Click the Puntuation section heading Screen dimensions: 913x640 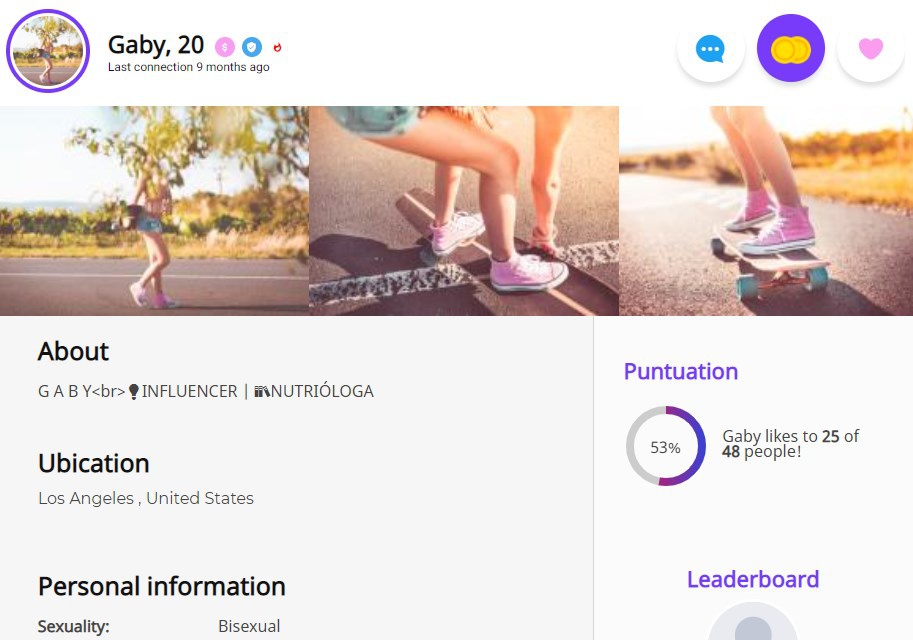[681, 371]
